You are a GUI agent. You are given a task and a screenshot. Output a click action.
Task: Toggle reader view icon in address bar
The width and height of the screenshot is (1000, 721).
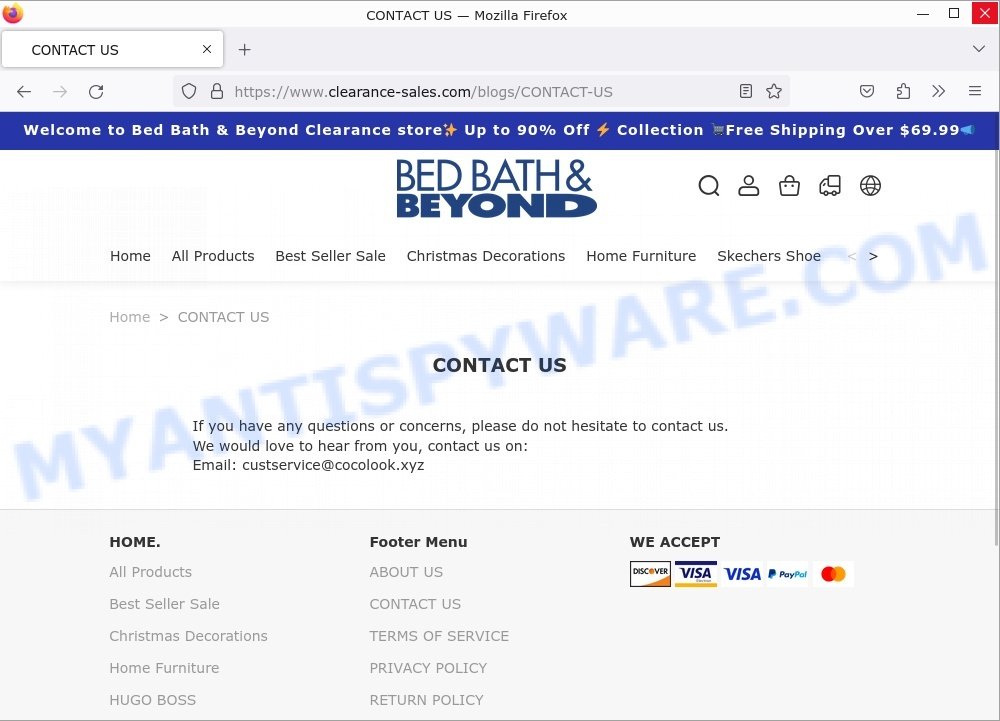coord(746,91)
